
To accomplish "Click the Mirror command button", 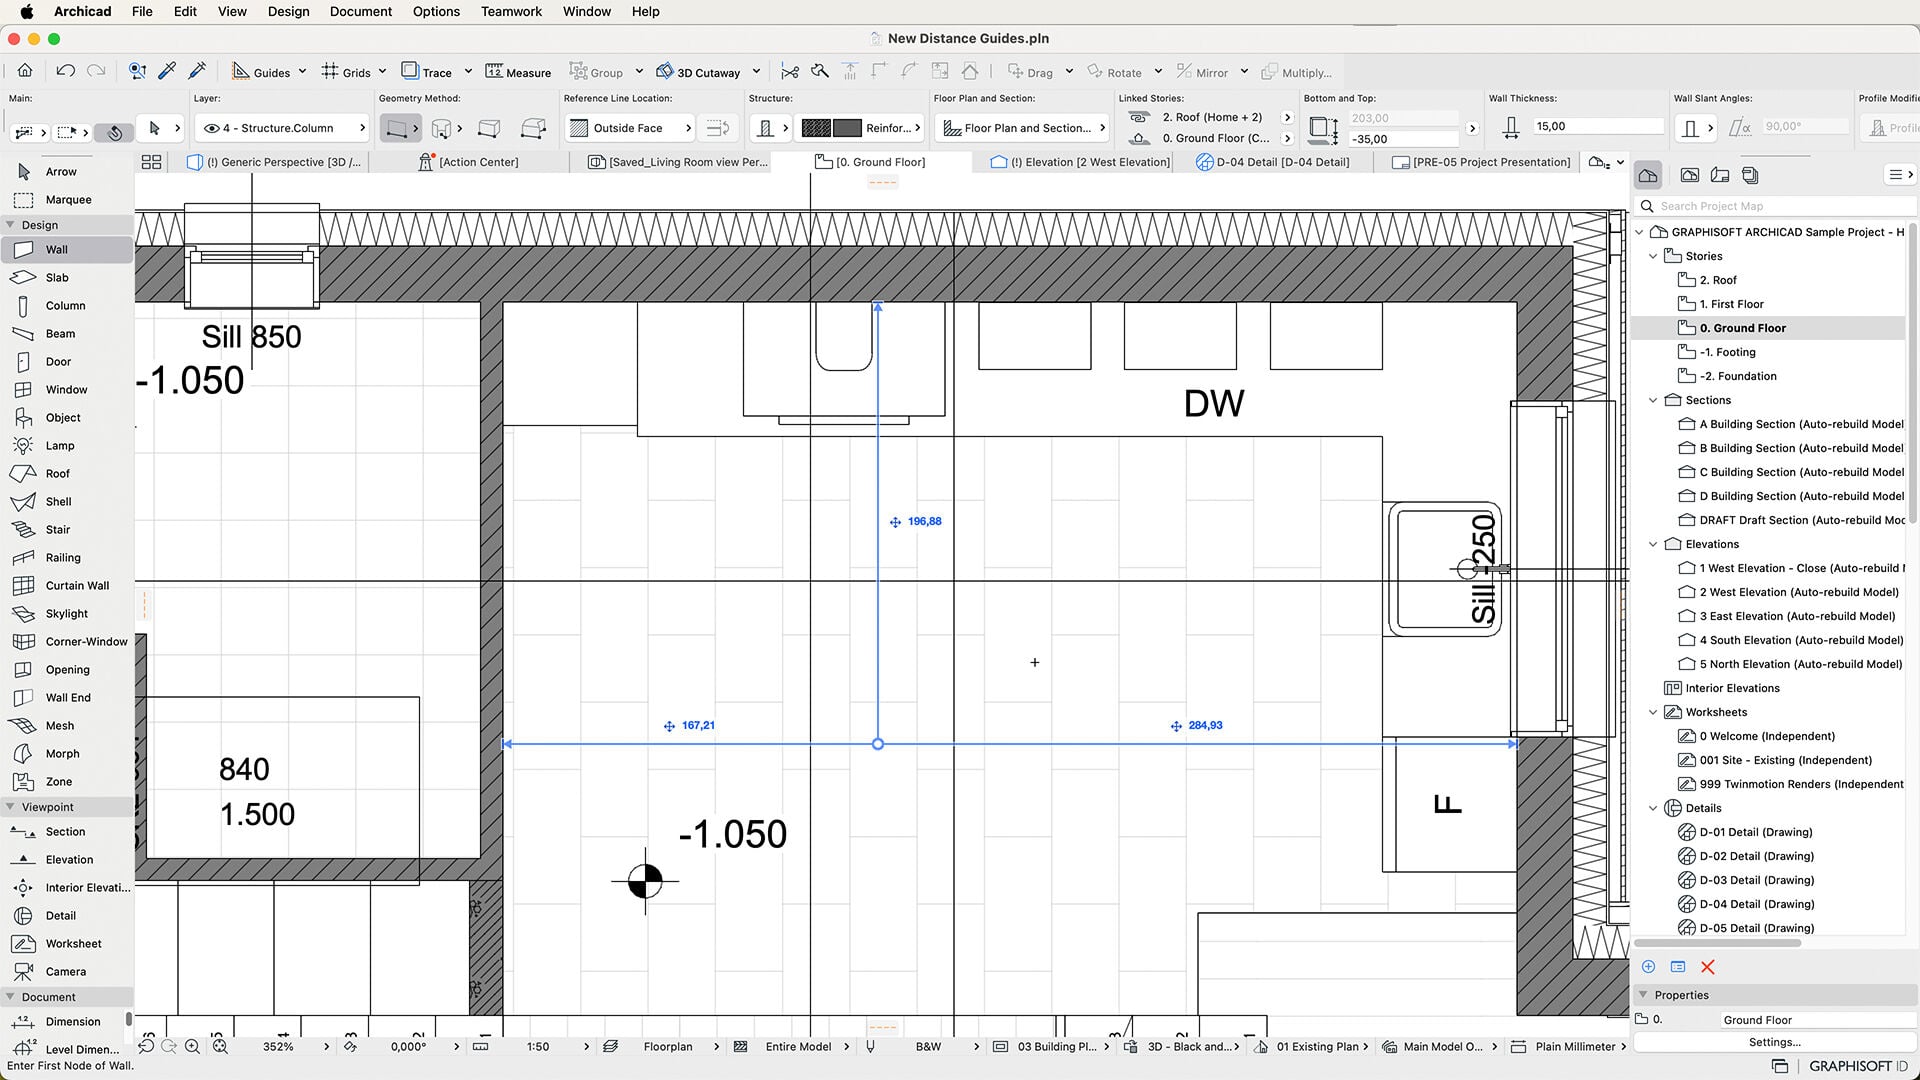I will [1202, 72].
